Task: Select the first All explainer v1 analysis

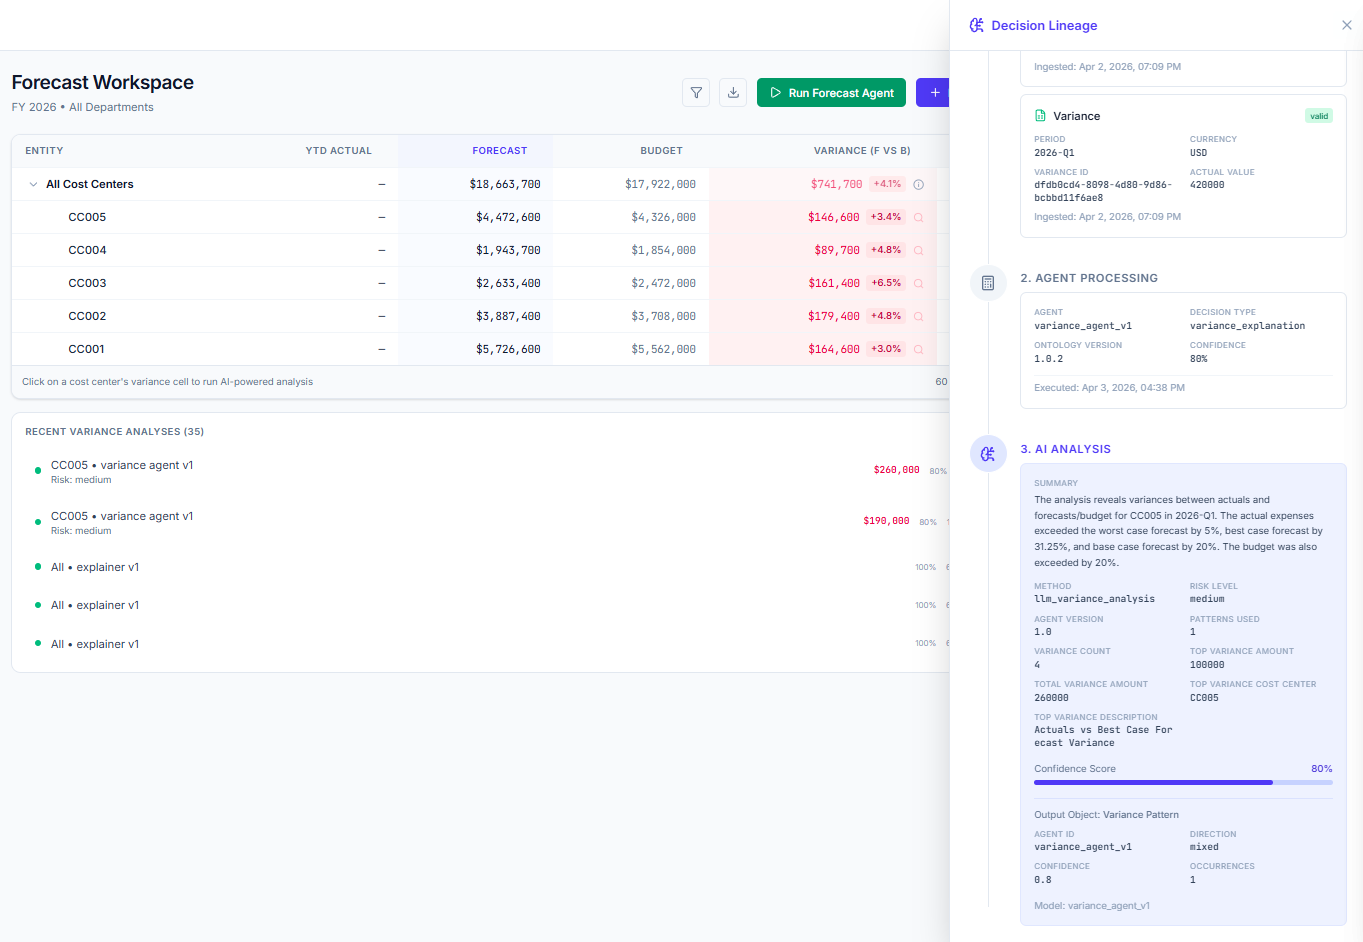Action: (x=94, y=566)
